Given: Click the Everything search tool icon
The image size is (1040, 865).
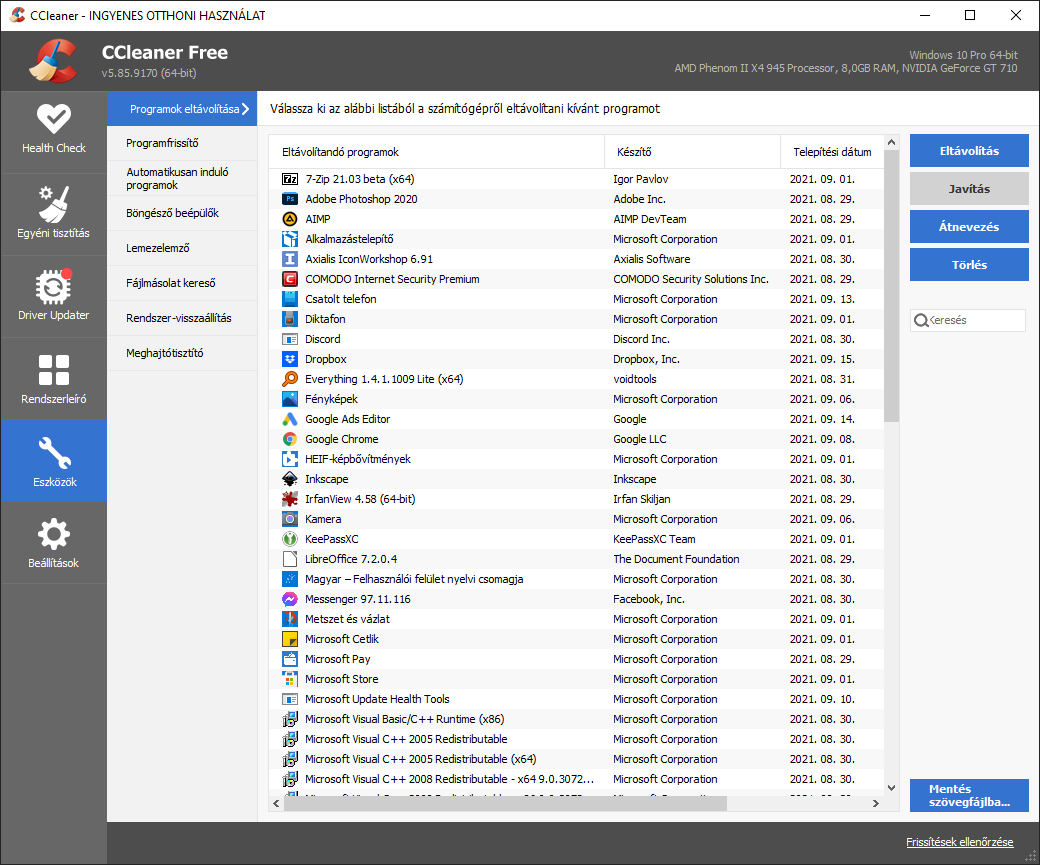Looking at the screenshot, I should (x=290, y=379).
